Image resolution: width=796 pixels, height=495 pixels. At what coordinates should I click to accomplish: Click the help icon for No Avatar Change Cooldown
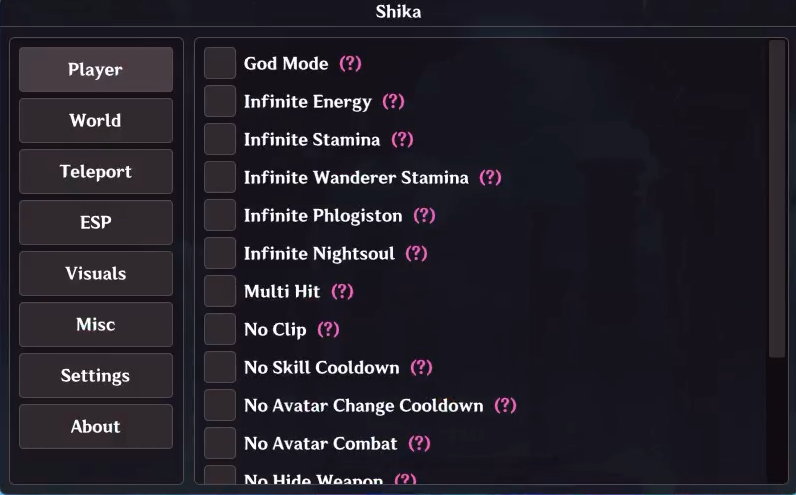(505, 405)
